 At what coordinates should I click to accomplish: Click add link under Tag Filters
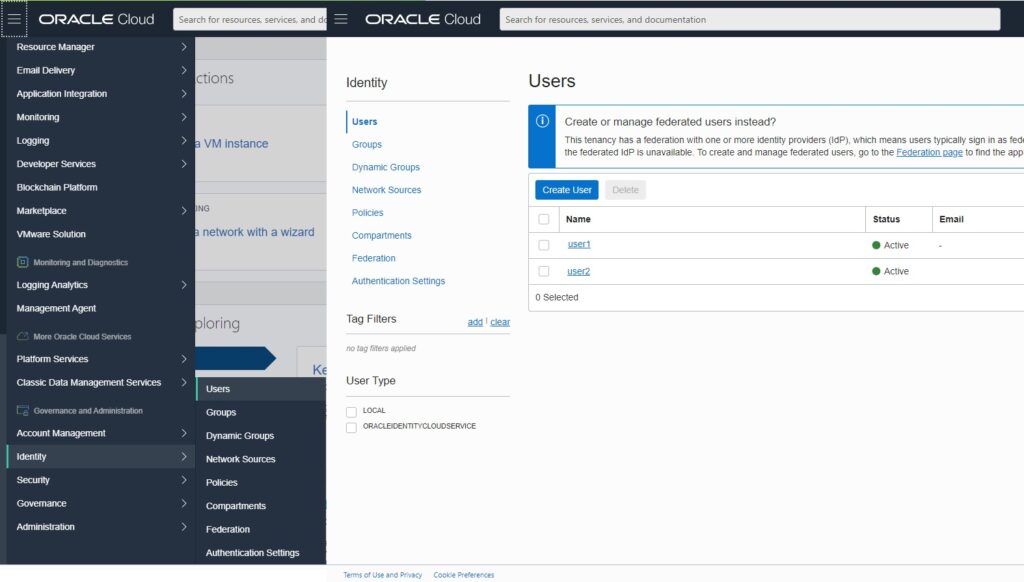click(475, 322)
